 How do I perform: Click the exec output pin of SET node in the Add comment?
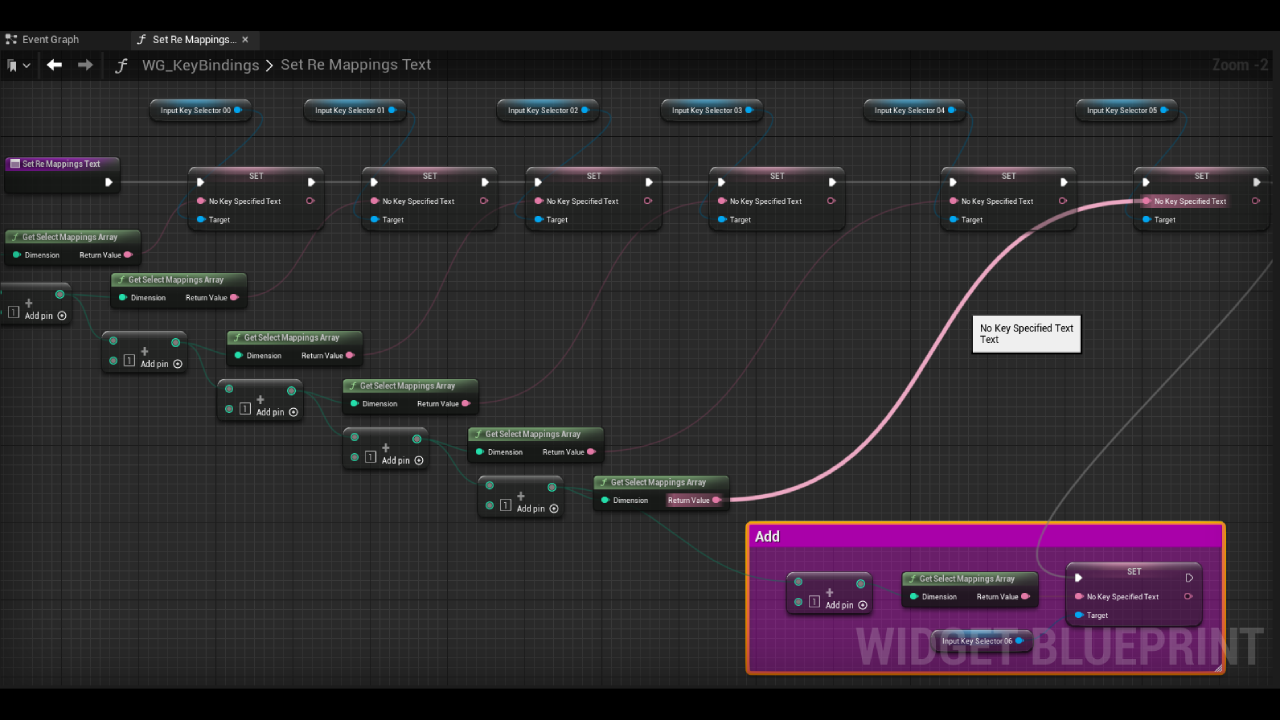(1189, 578)
